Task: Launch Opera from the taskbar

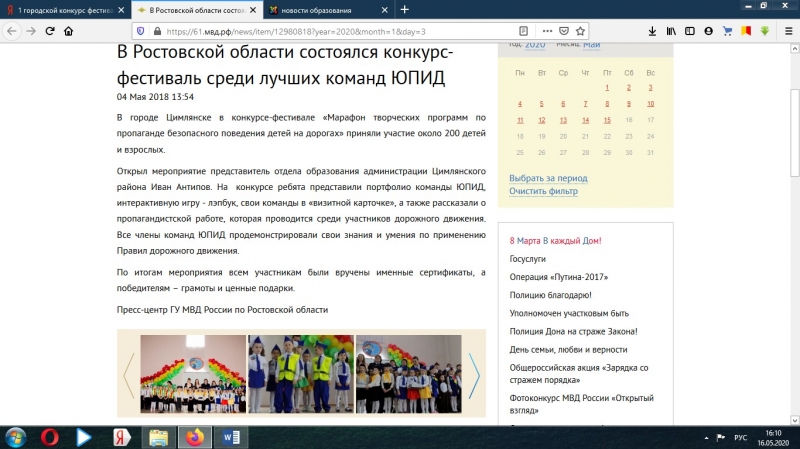Action: coord(49,438)
